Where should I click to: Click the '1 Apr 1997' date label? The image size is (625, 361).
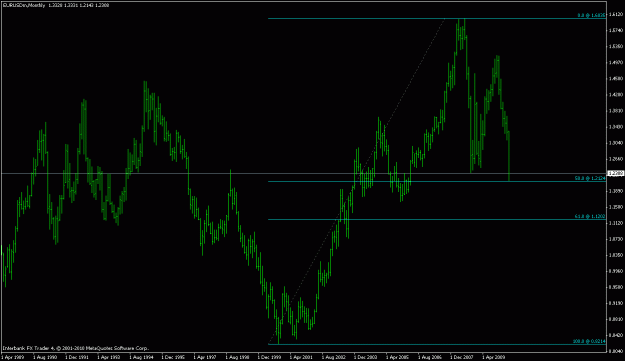[205, 357]
